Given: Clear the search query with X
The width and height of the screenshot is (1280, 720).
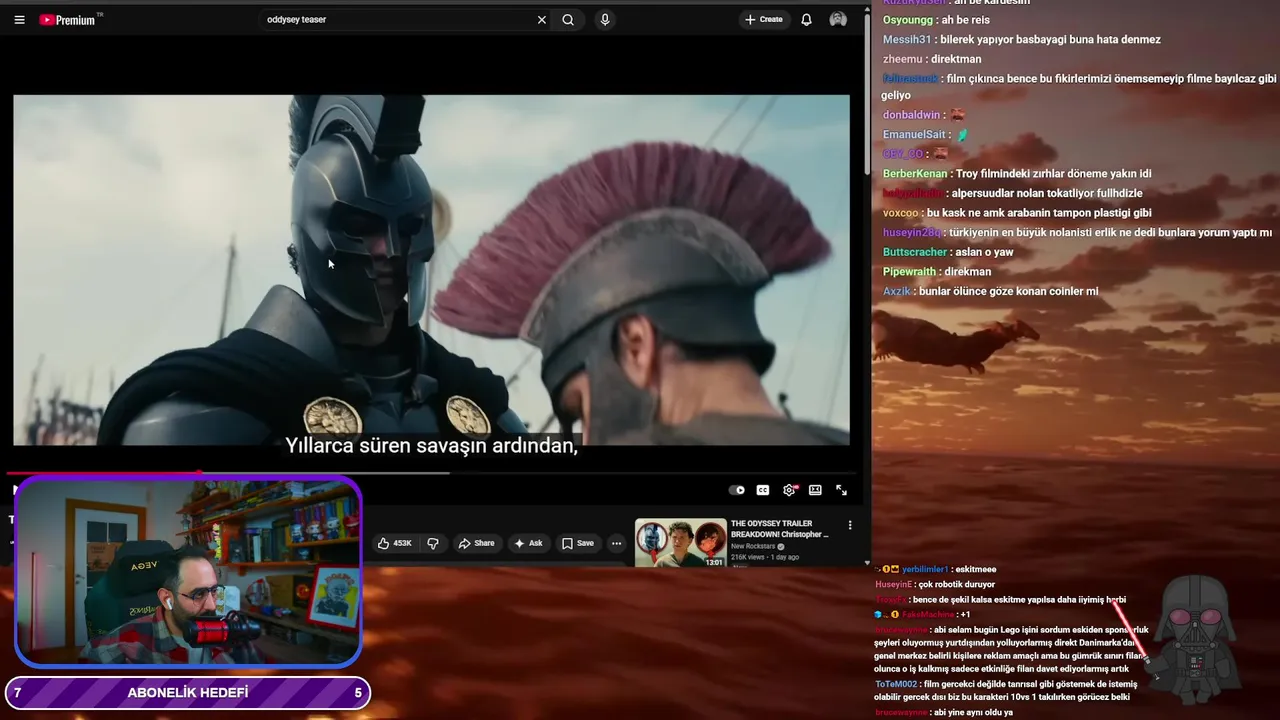Looking at the screenshot, I should tap(542, 19).
